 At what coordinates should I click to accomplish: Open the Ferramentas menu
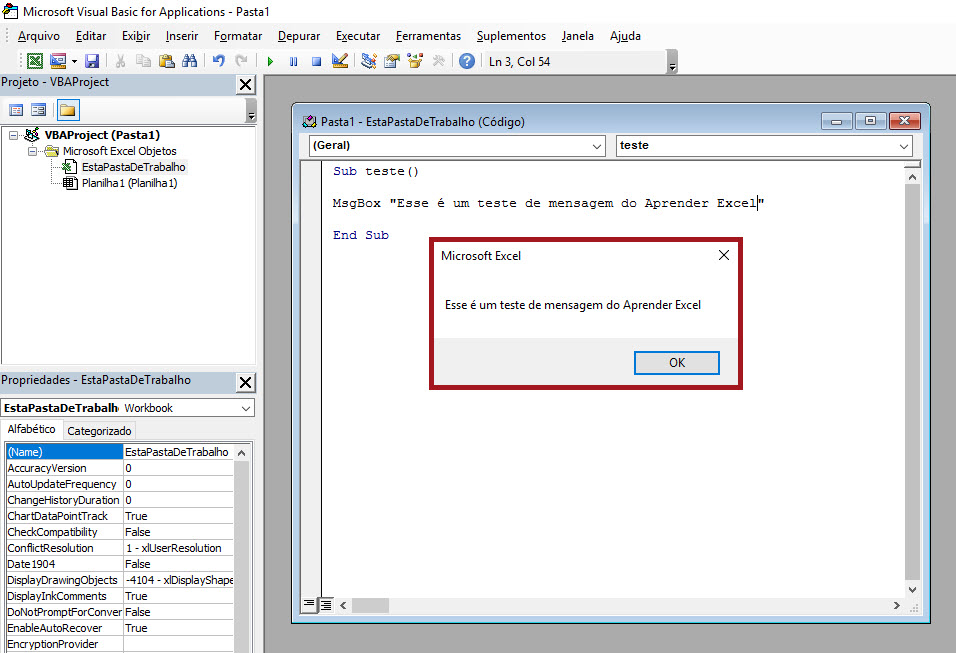428,36
